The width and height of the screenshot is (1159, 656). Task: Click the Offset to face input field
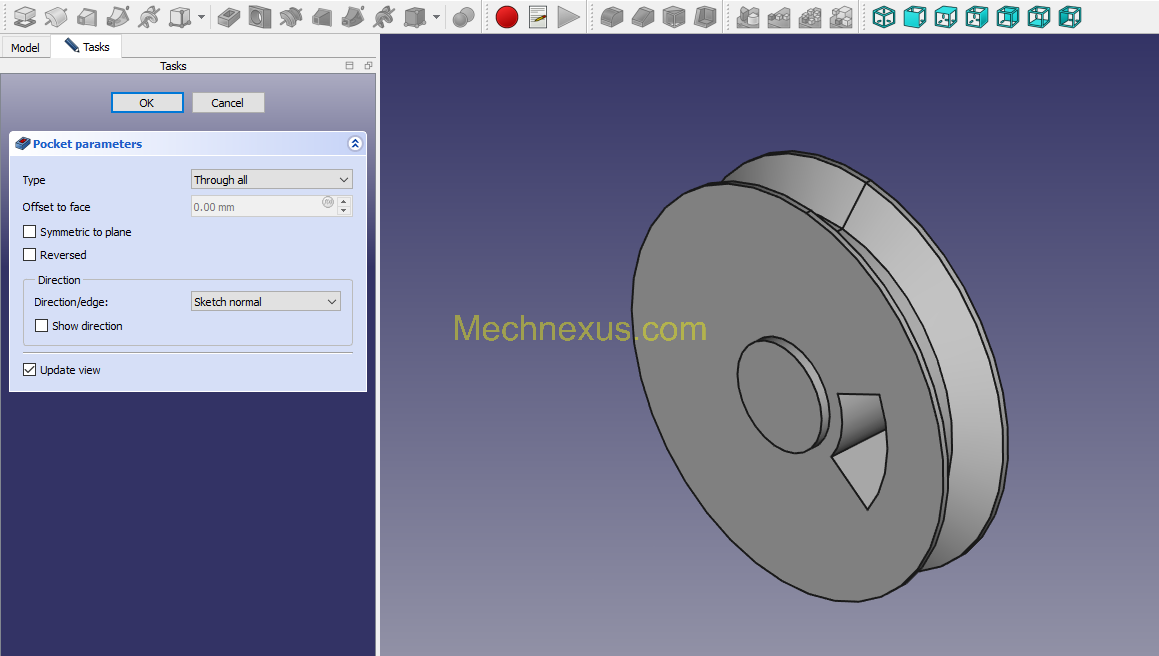(256, 206)
